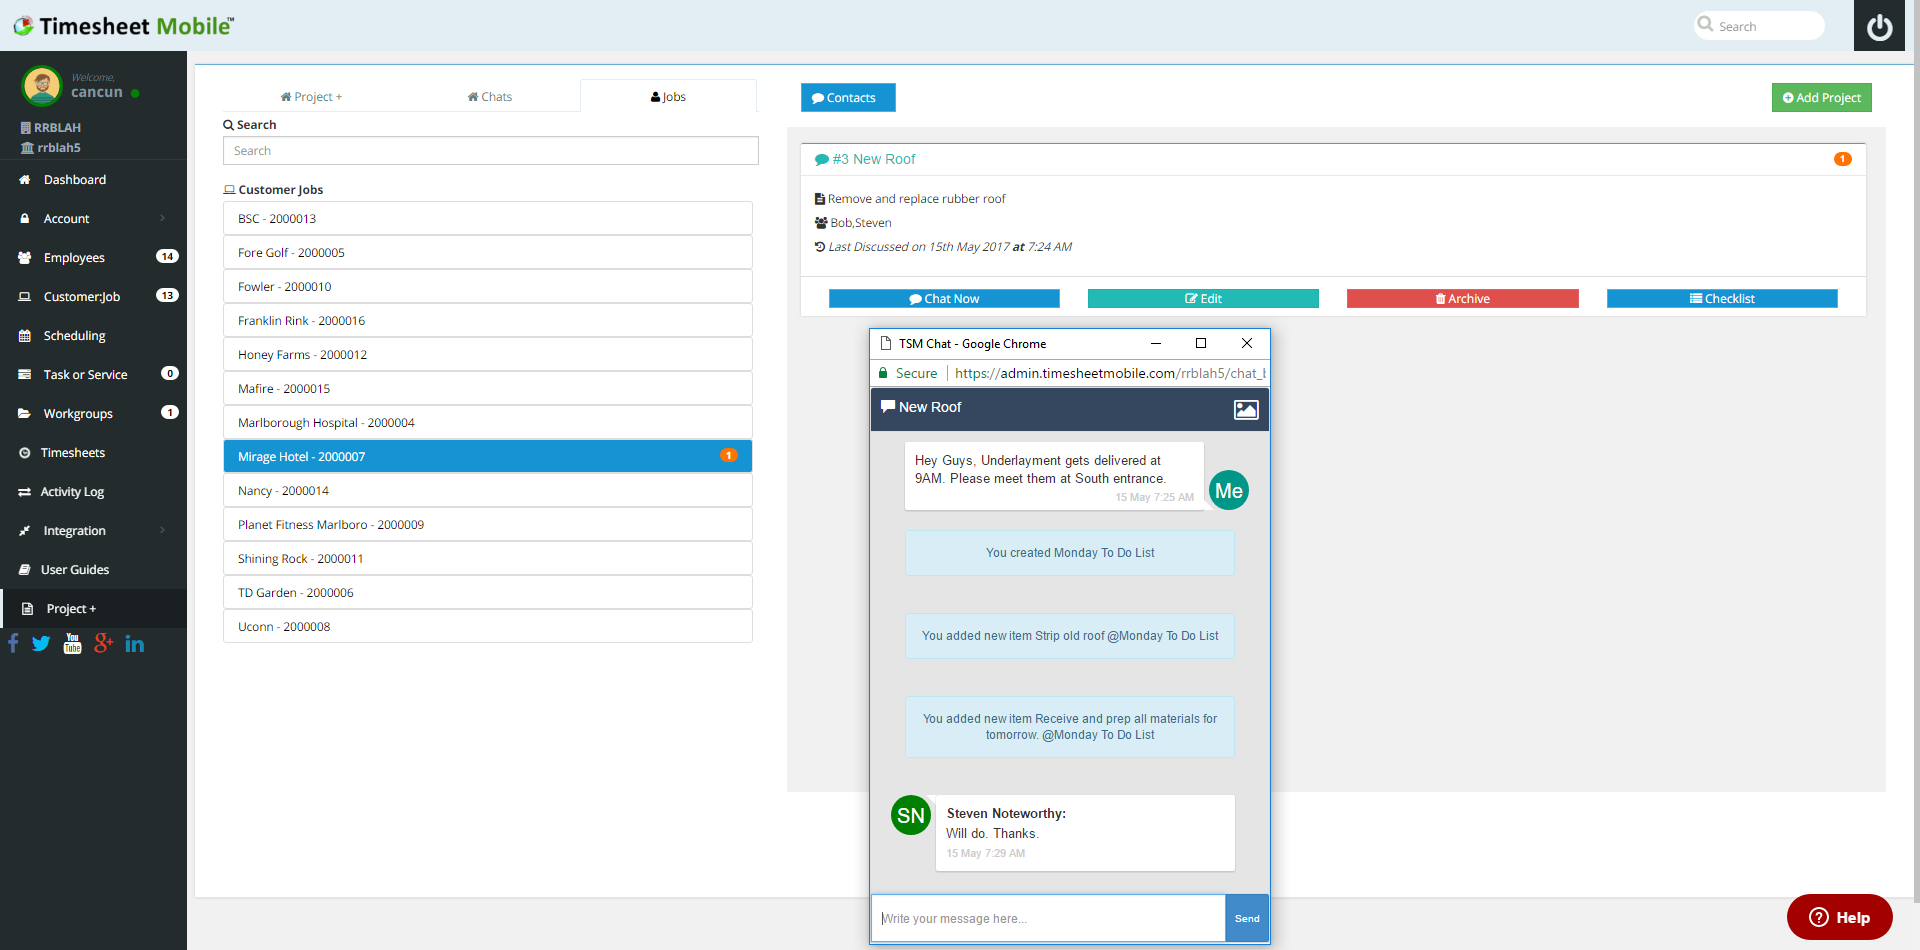Viewport: 1920px width, 950px height.
Task: Click the LinkedIn social icon
Action: coord(135,643)
